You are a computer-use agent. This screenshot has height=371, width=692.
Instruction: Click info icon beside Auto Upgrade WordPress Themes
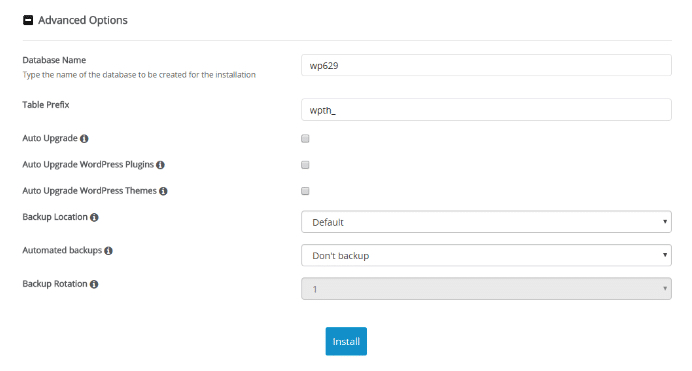(163, 191)
